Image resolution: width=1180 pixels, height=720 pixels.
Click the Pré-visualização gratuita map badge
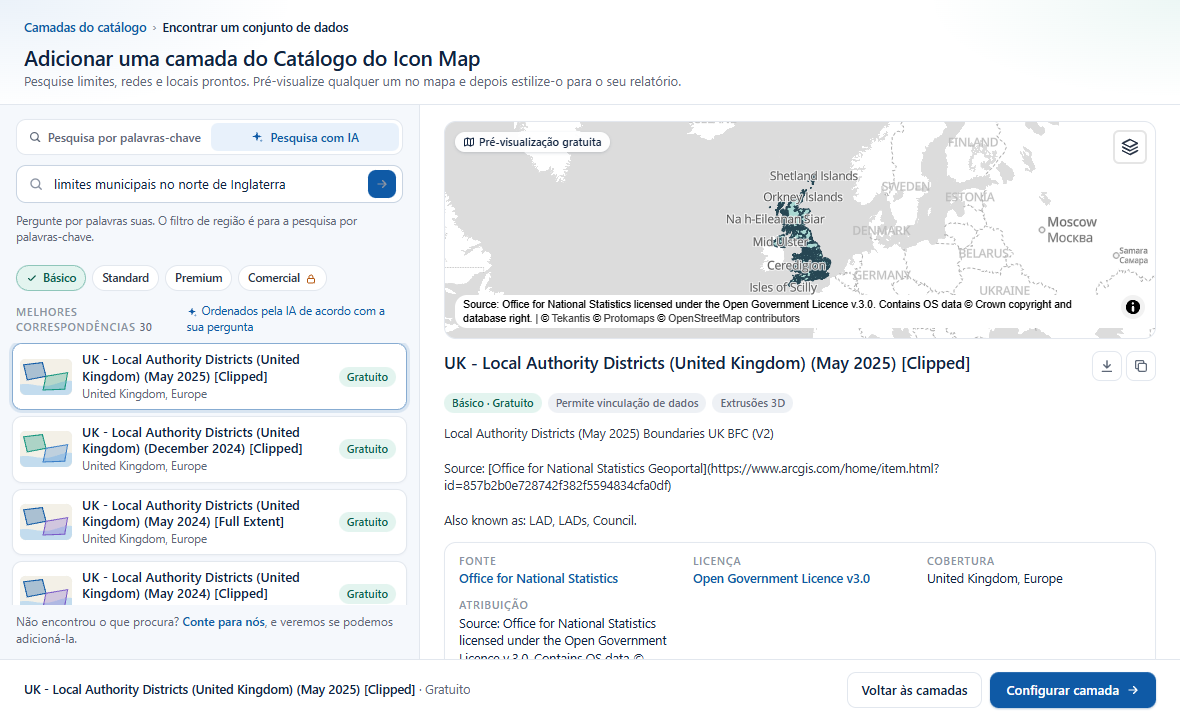533,142
